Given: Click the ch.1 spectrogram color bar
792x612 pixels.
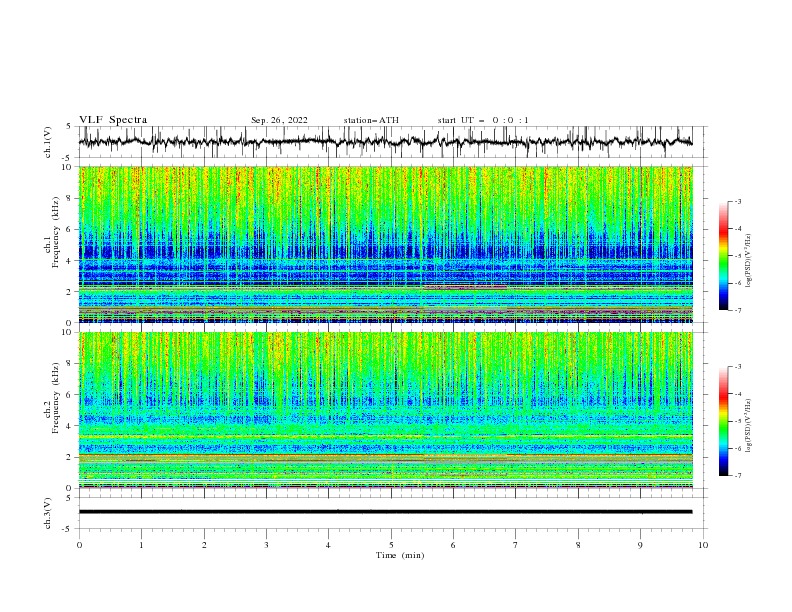Looking at the screenshot, I should (723, 256).
